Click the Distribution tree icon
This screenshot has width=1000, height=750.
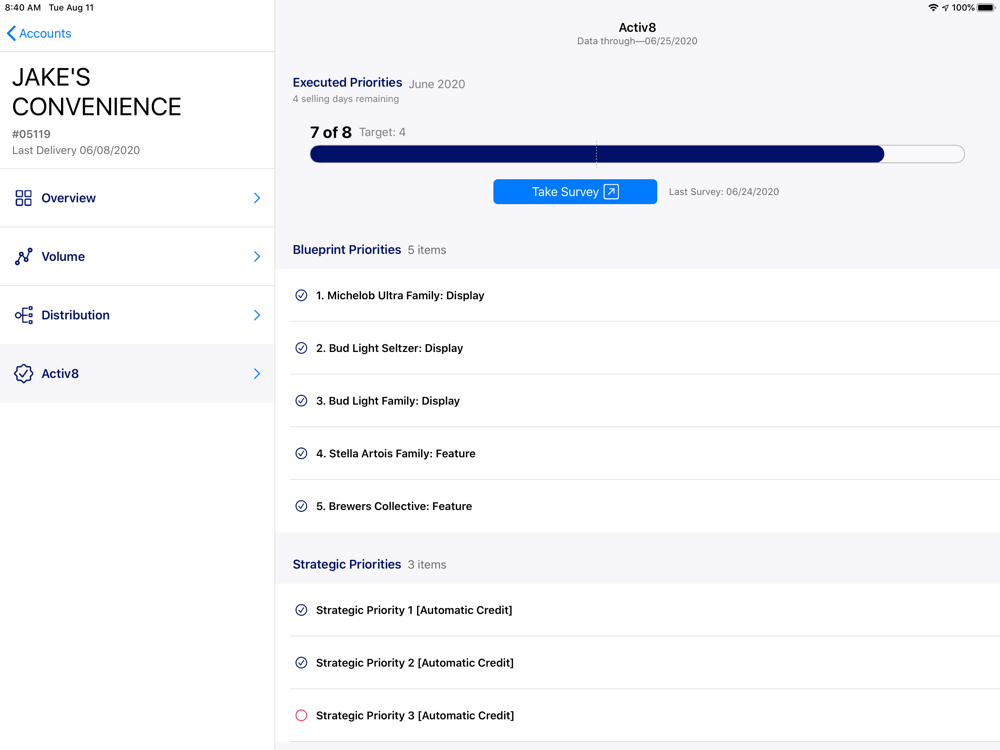[x=24, y=315]
